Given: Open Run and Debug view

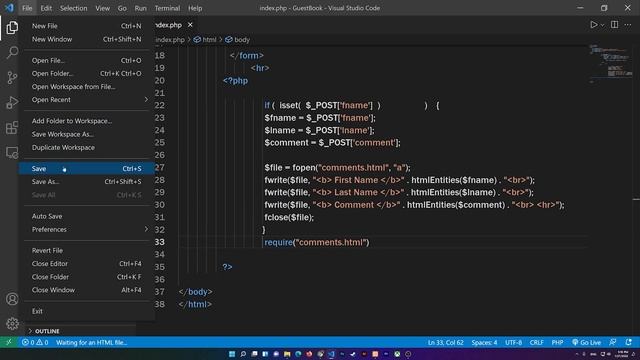Looking at the screenshot, I should click(x=12, y=102).
